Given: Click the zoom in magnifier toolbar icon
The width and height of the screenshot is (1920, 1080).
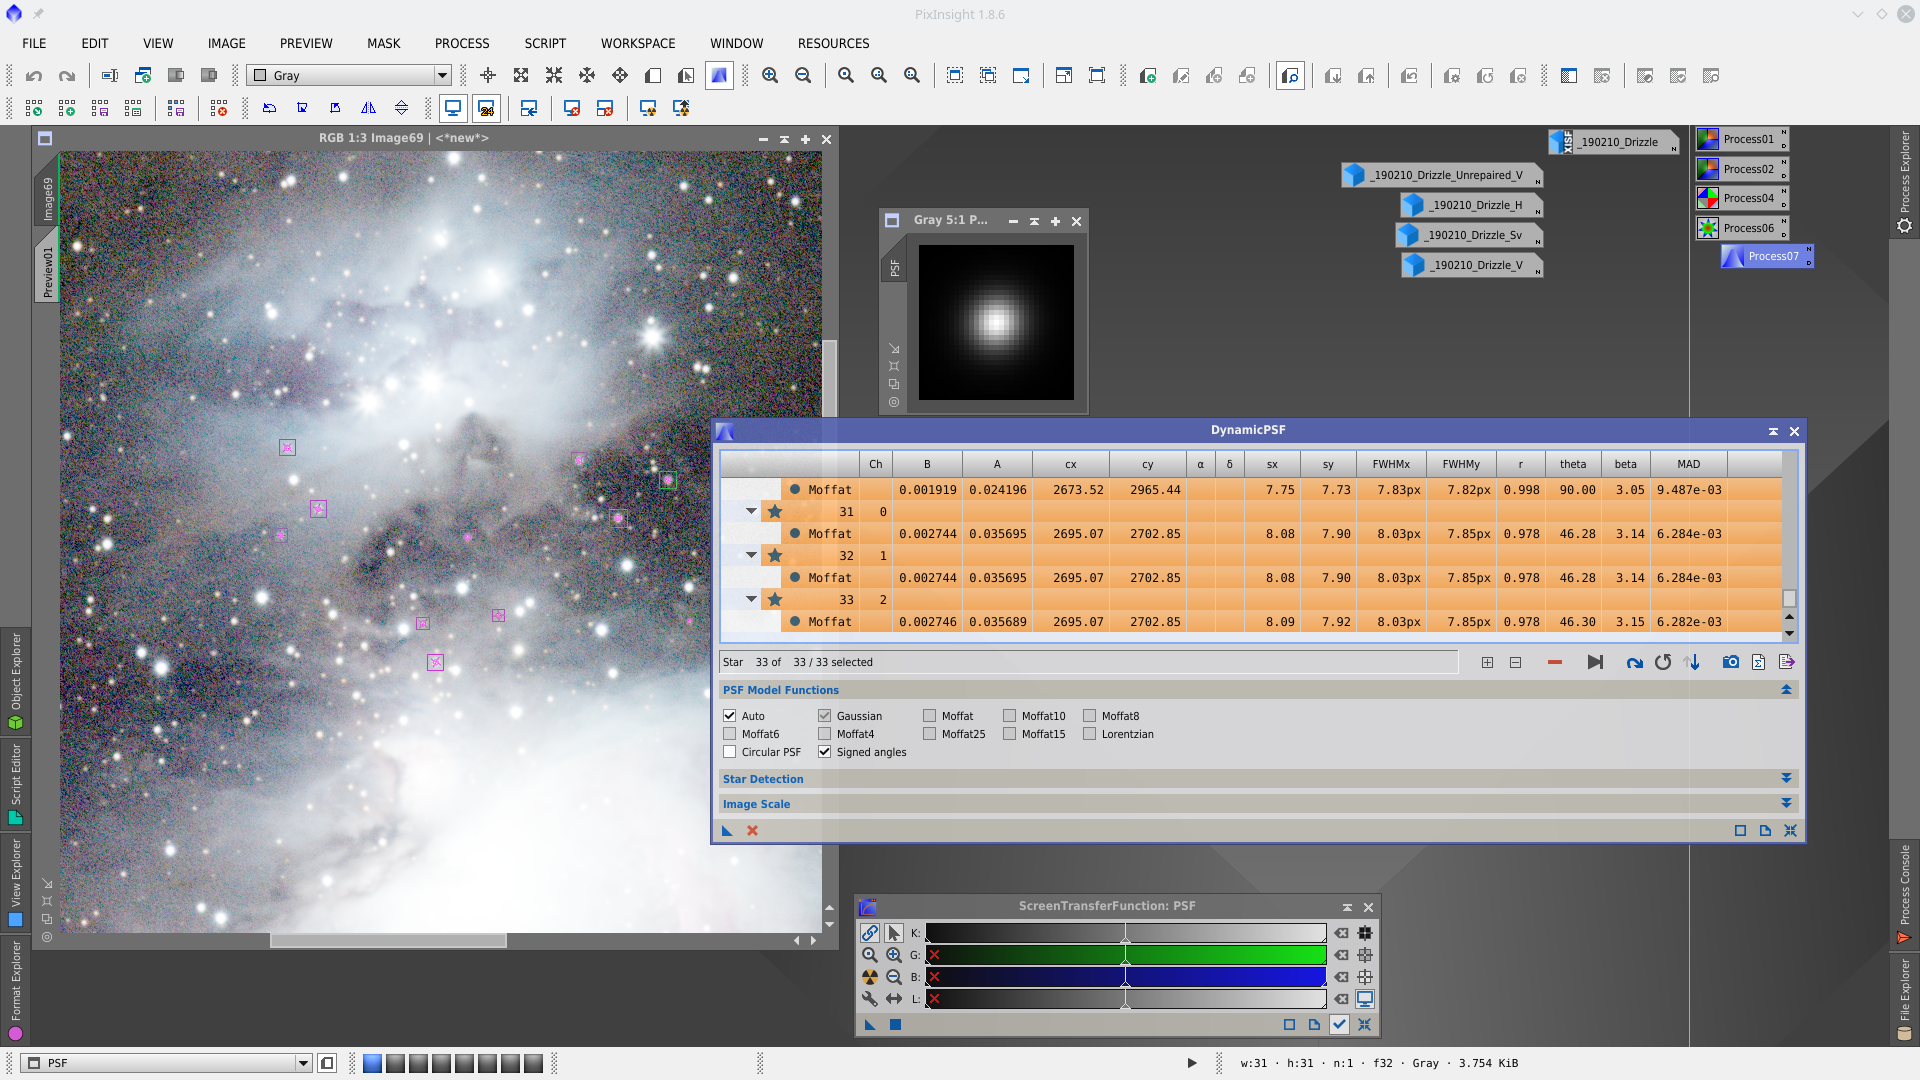Looking at the screenshot, I should 770,76.
